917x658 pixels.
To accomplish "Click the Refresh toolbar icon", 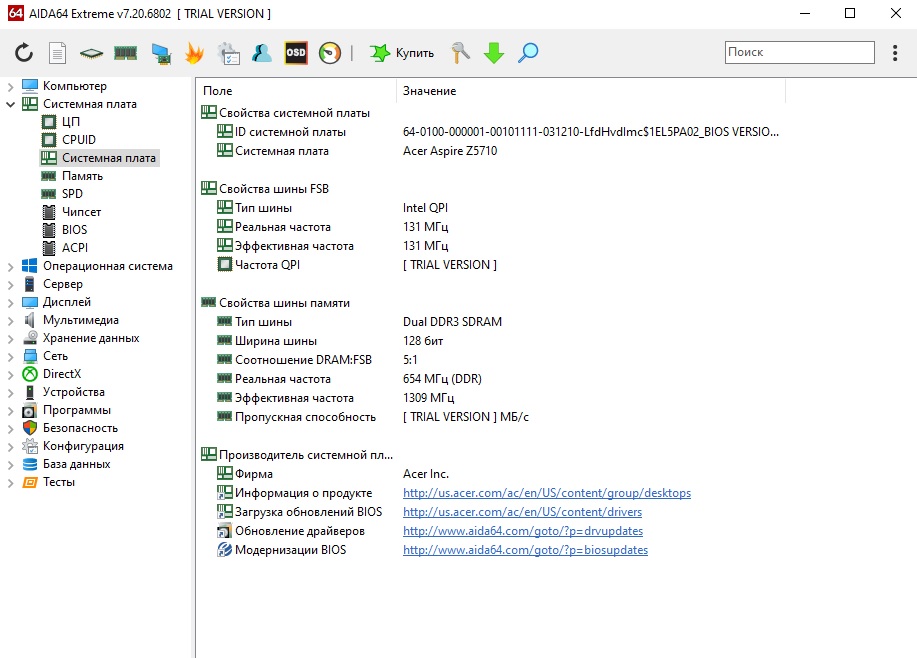I will [24, 53].
